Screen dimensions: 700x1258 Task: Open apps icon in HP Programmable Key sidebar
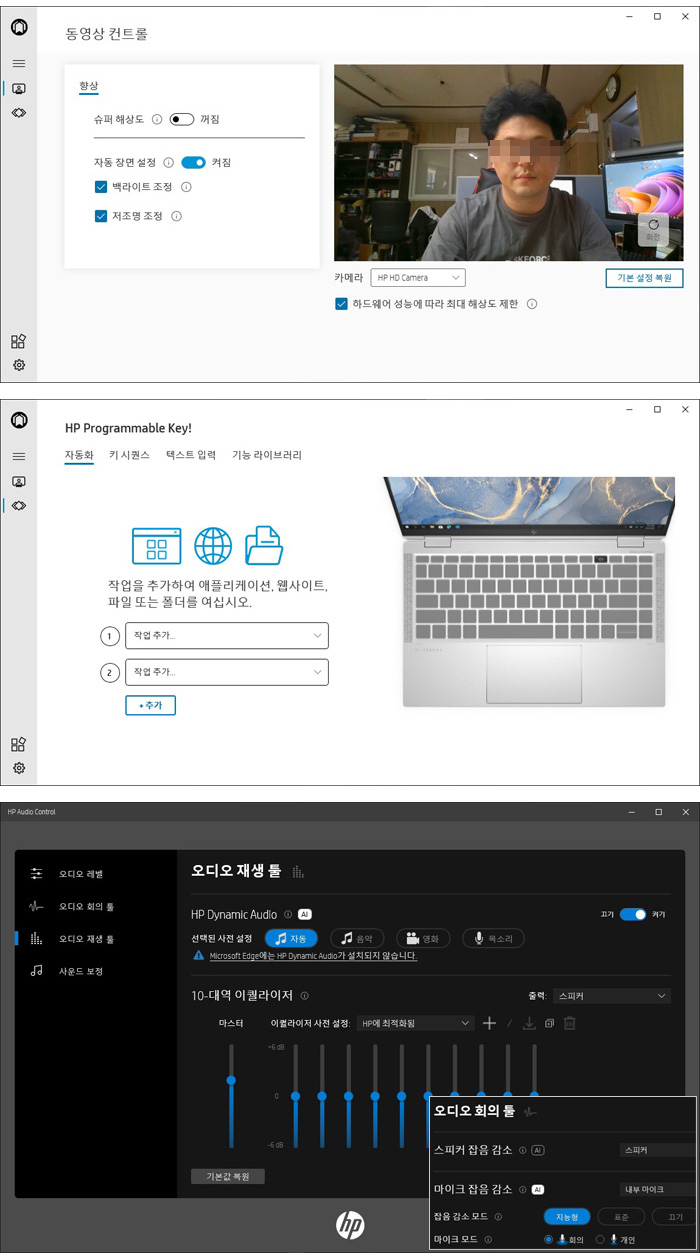pos(18,744)
